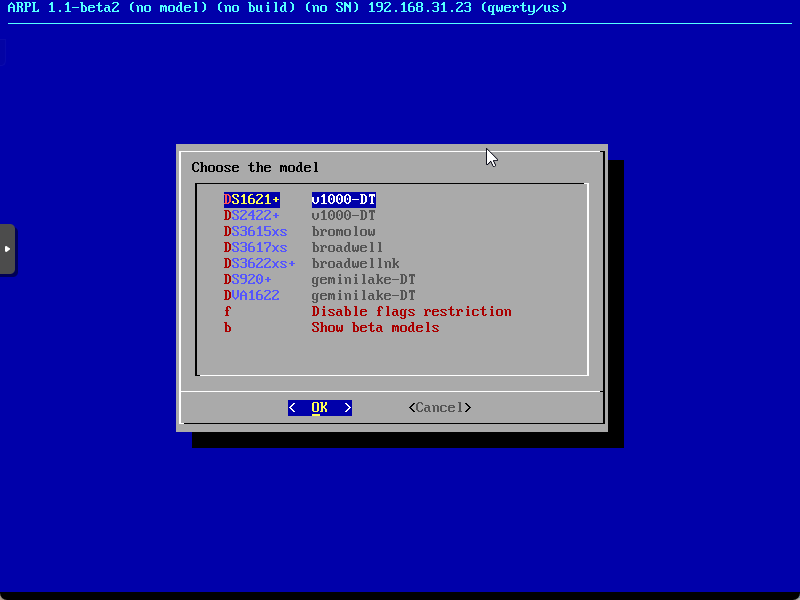Click the highlighted v1000-DT platform label
Image resolution: width=800 pixels, height=600 pixels.
(343, 200)
